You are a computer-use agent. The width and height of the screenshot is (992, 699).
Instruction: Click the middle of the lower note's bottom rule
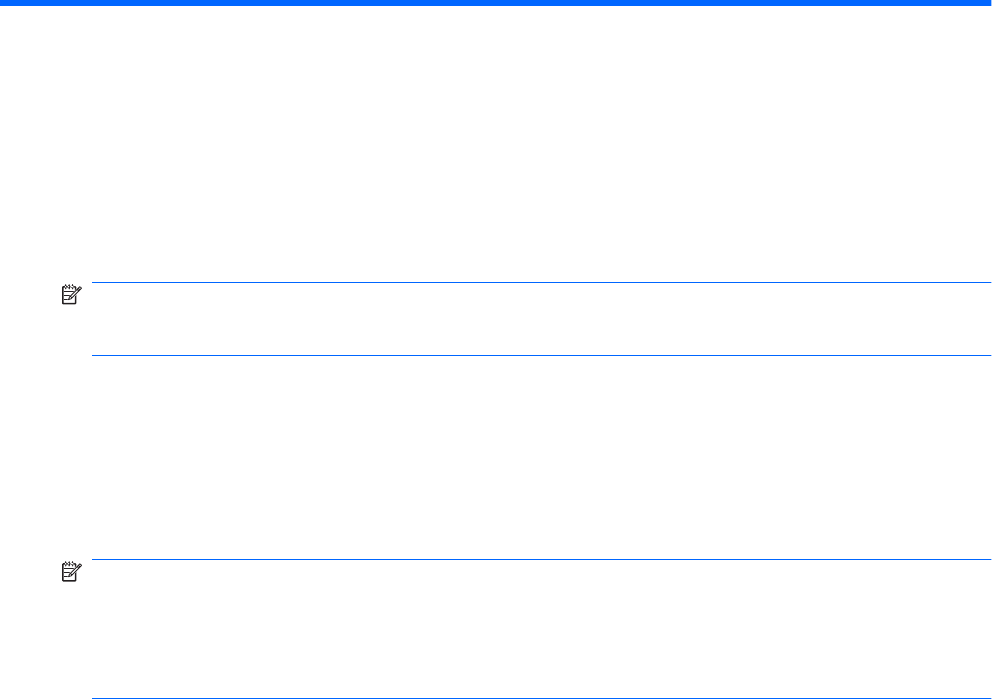pyautogui.click(x=540, y=698)
